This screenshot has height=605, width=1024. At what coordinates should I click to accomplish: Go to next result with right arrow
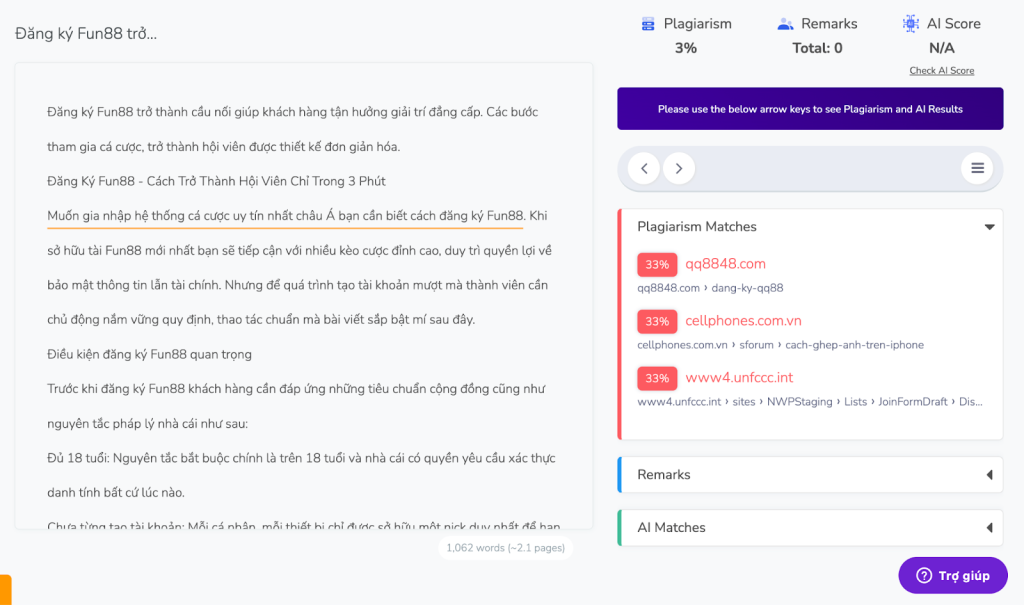(x=679, y=169)
